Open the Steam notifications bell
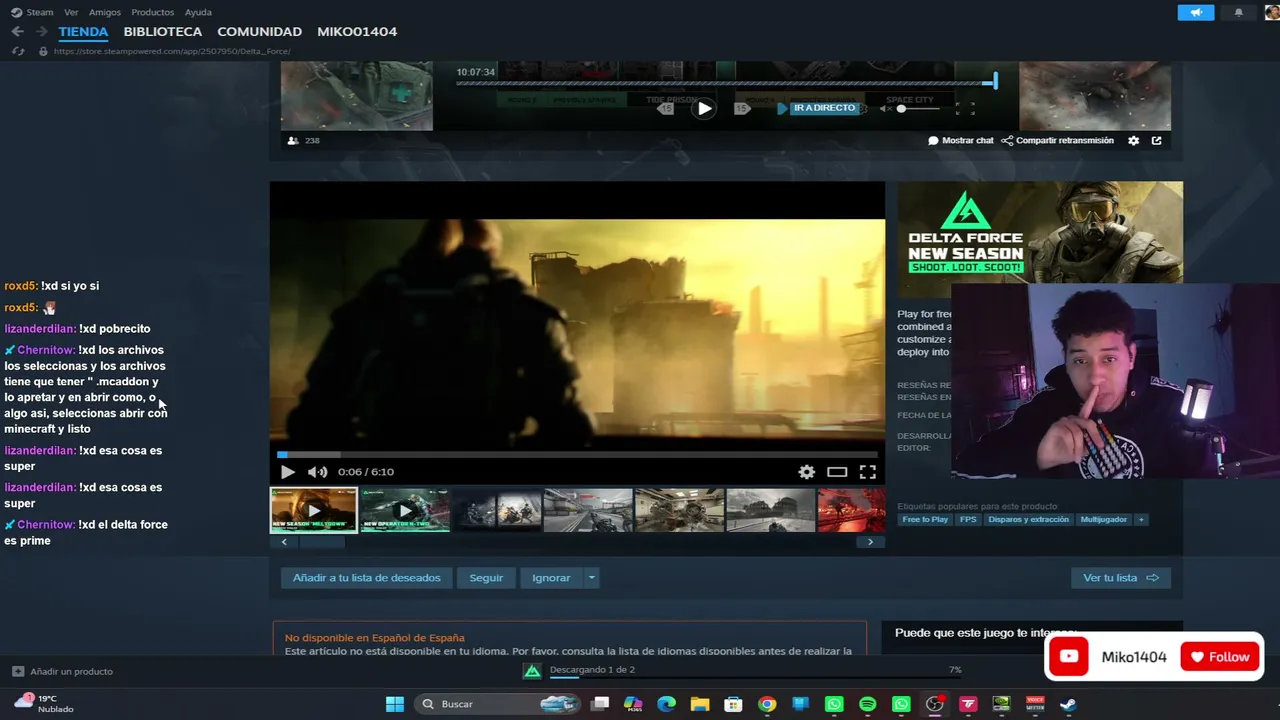 coord(1238,13)
